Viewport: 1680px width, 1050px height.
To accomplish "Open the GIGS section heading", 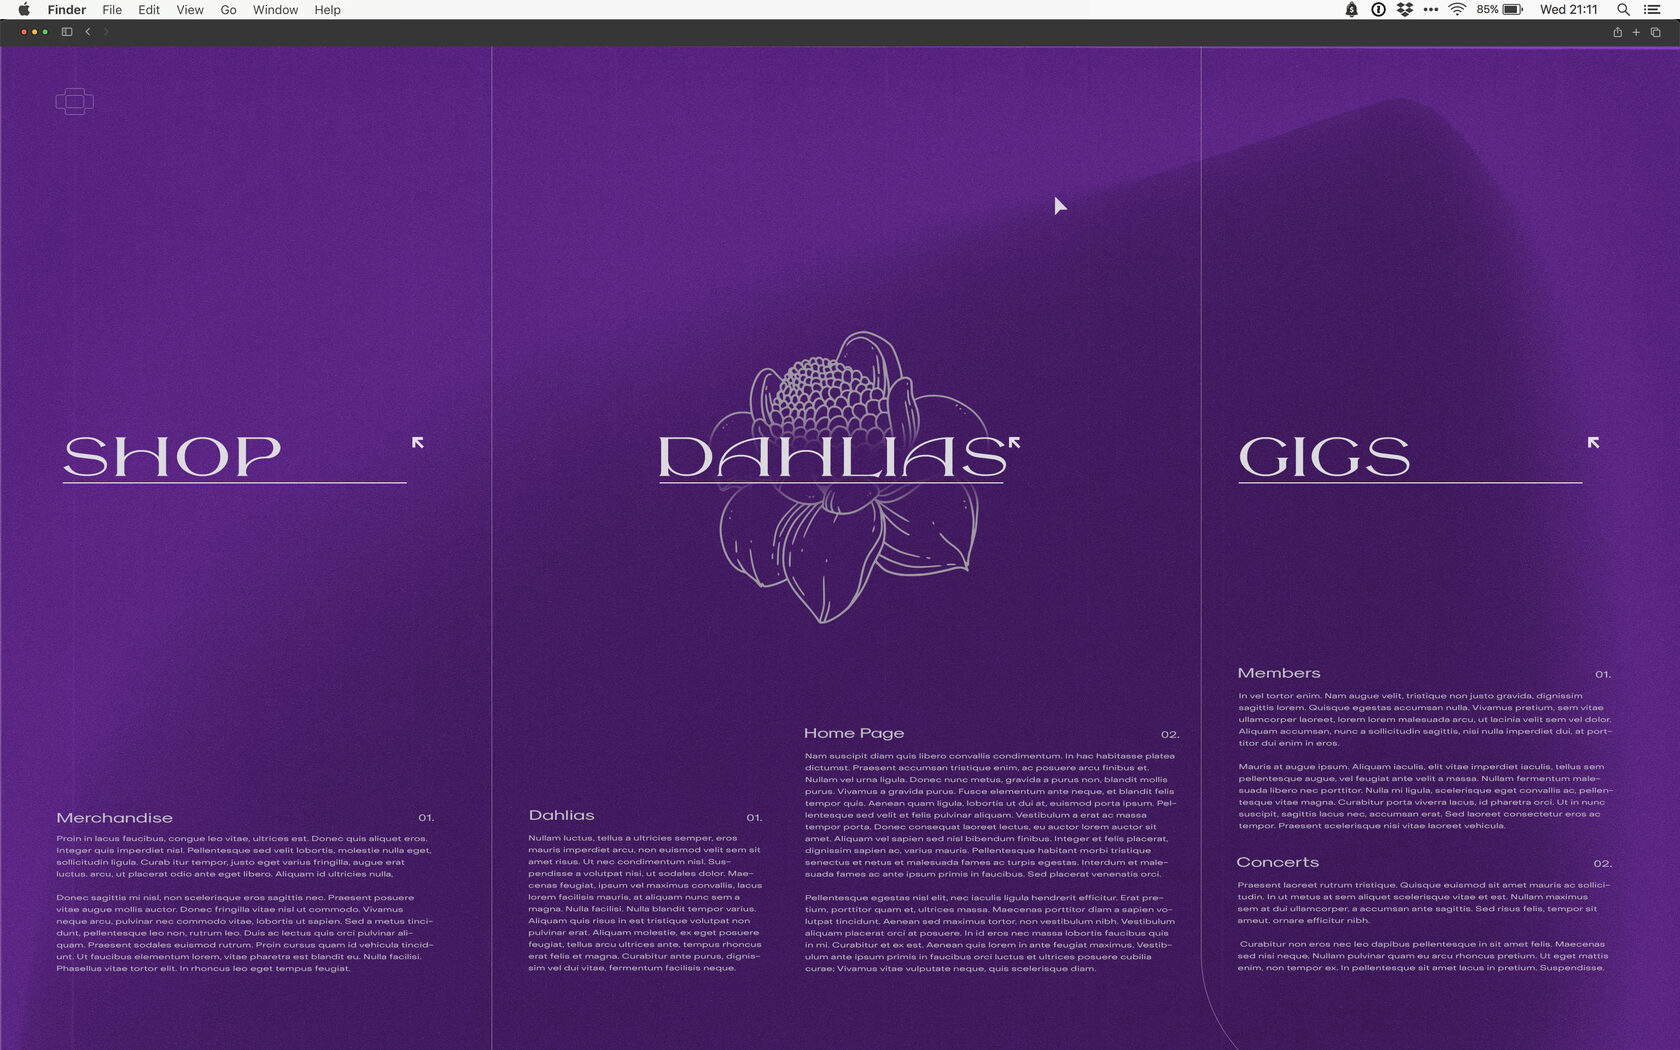I will [1324, 457].
